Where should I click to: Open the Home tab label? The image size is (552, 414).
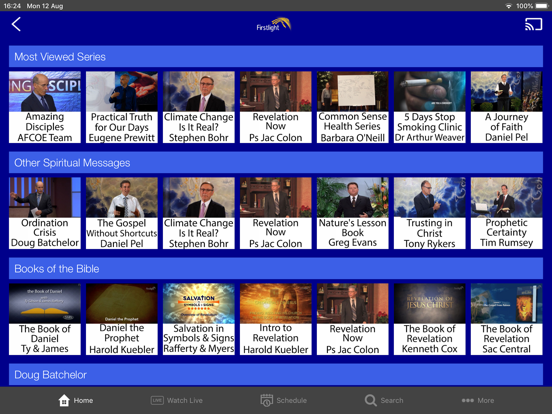pos(83,400)
